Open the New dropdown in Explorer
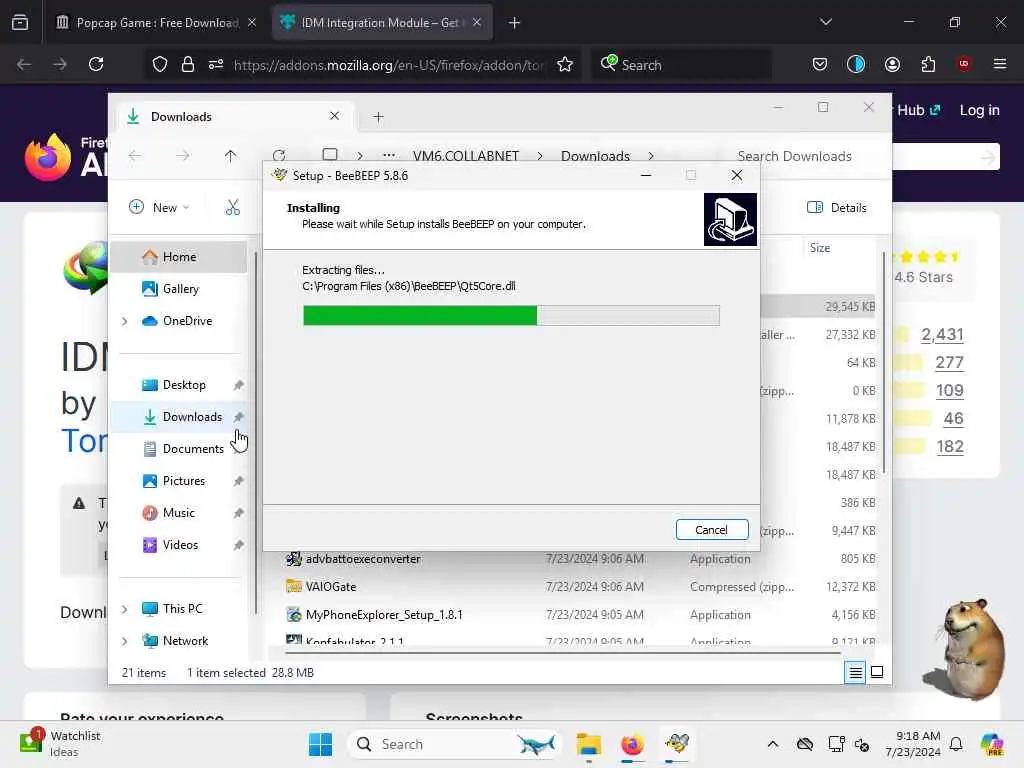This screenshot has height=768, width=1024. click(159, 208)
